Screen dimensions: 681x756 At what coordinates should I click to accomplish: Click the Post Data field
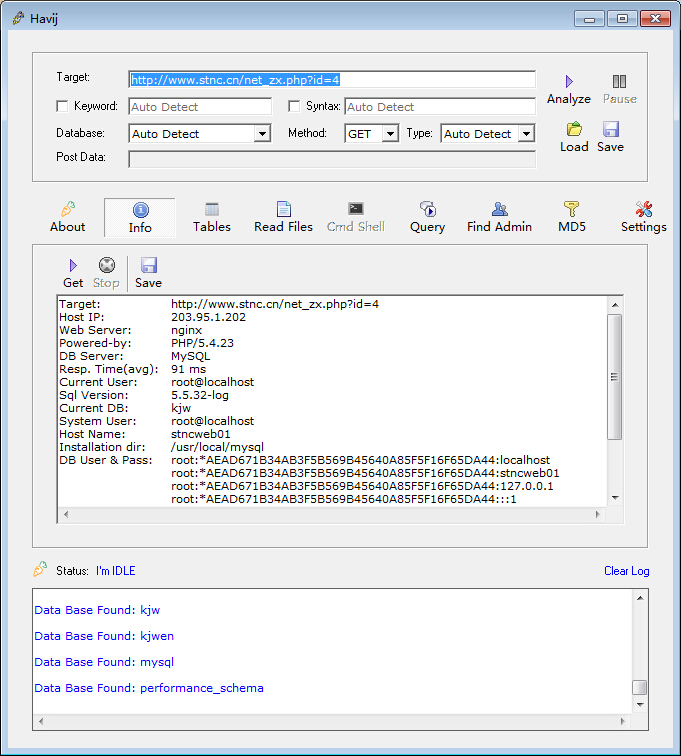coord(332,160)
